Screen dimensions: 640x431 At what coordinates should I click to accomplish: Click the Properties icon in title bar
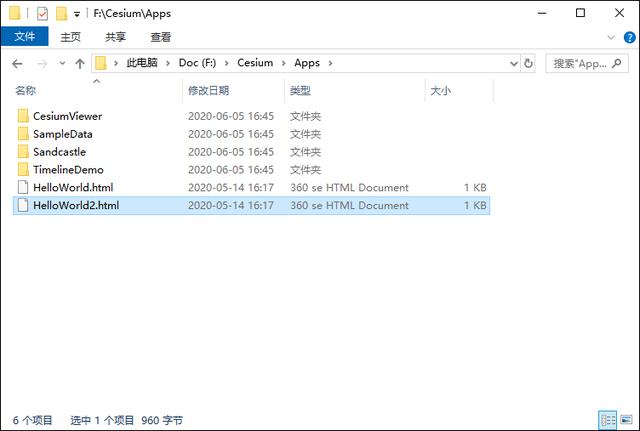pyautogui.click(x=42, y=13)
